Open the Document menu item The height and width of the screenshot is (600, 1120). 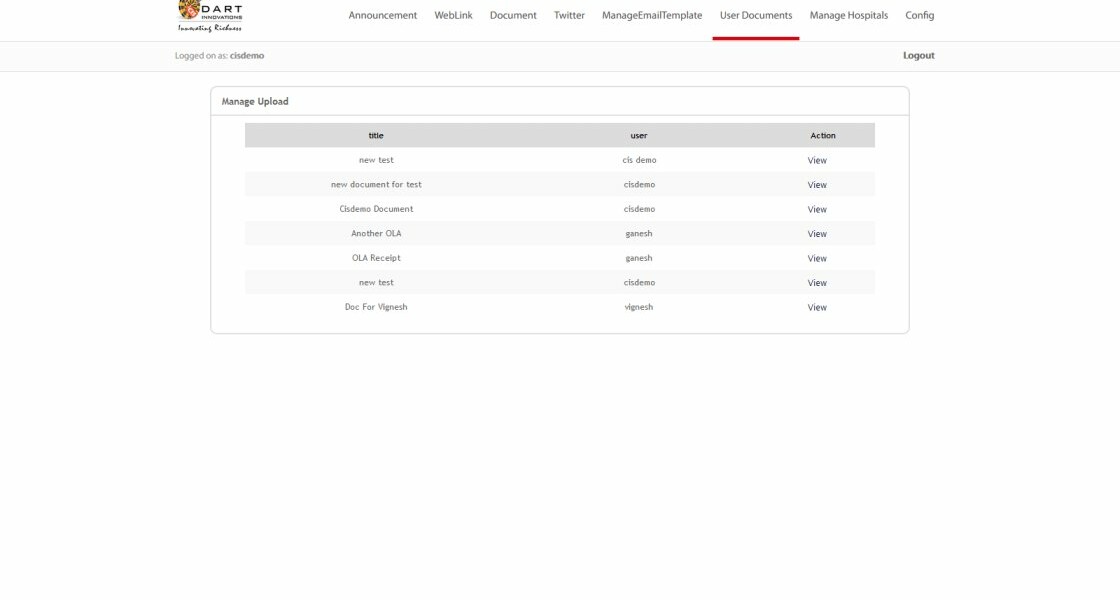point(513,15)
